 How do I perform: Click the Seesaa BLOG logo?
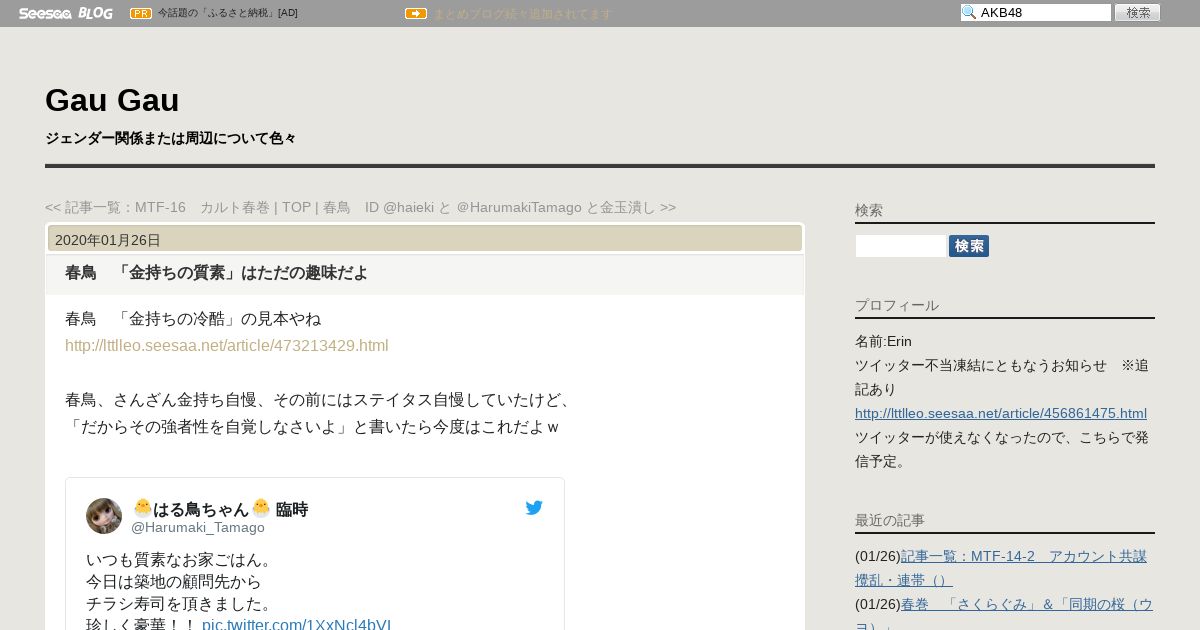click(66, 13)
